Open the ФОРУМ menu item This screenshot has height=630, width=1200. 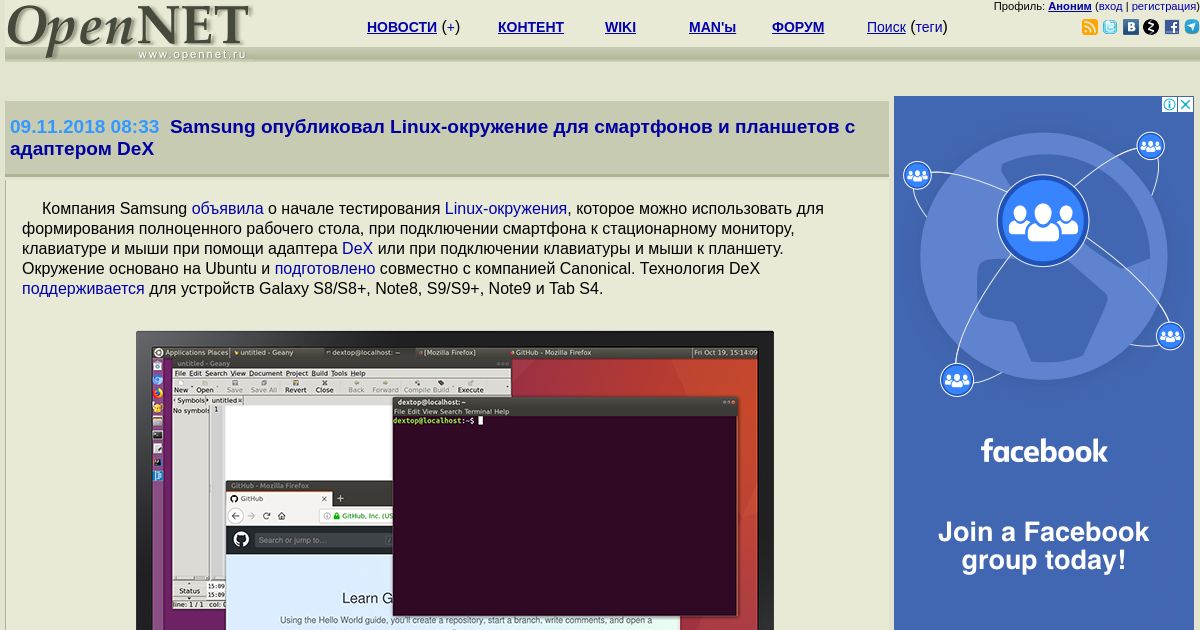798,27
